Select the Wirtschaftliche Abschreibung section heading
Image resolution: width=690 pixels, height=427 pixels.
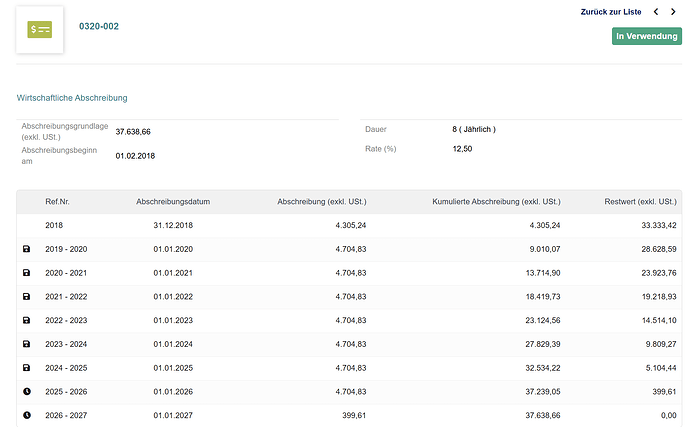click(x=72, y=98)
